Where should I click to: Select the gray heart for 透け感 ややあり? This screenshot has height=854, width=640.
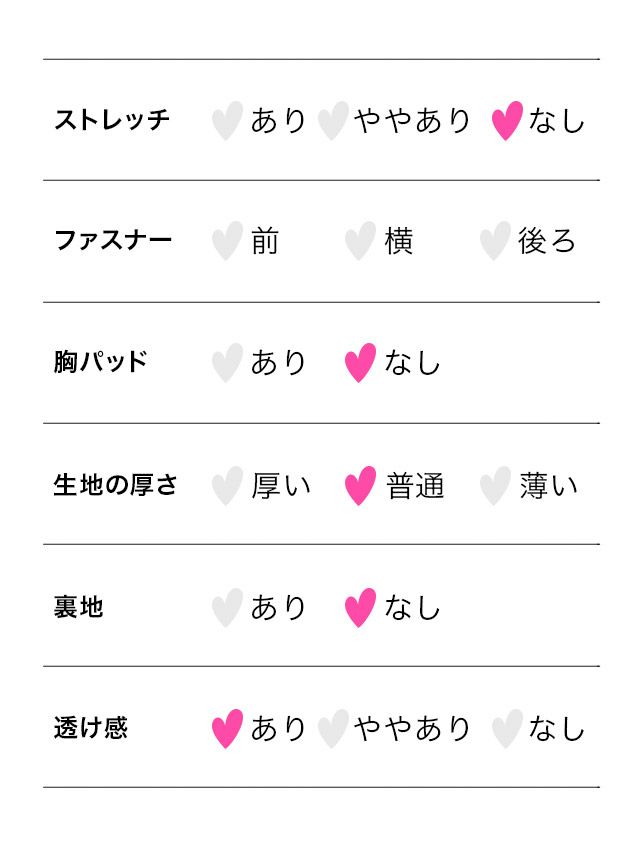pos(333,729)
